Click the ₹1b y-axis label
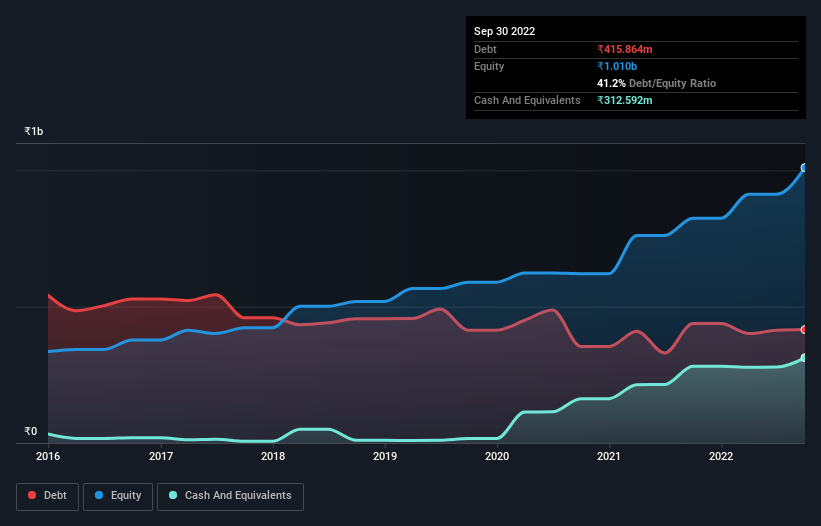821x526 pixels. tap(34, 131)
